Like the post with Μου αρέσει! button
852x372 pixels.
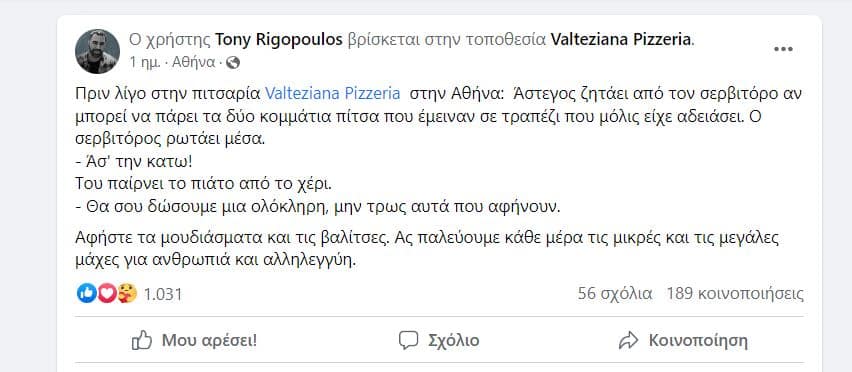point(195,341)
